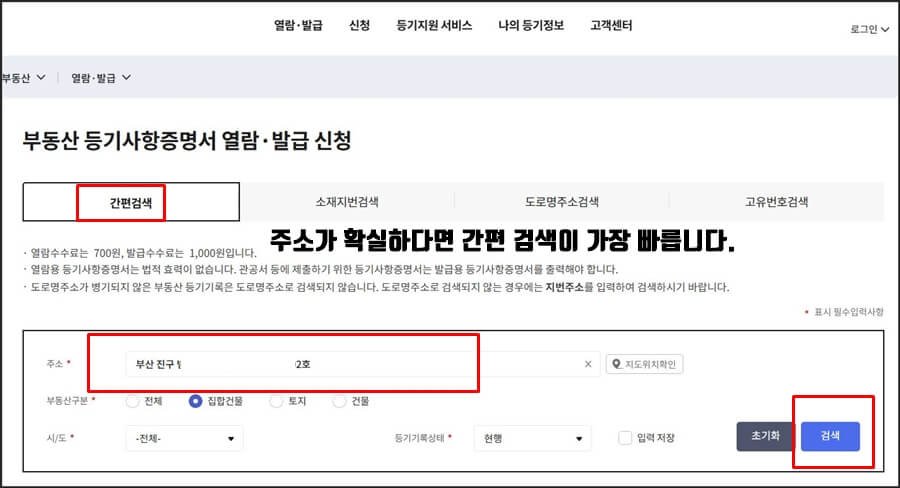Select the 건물 radio button
Viewport: 900px width, 488px height.
339,401
